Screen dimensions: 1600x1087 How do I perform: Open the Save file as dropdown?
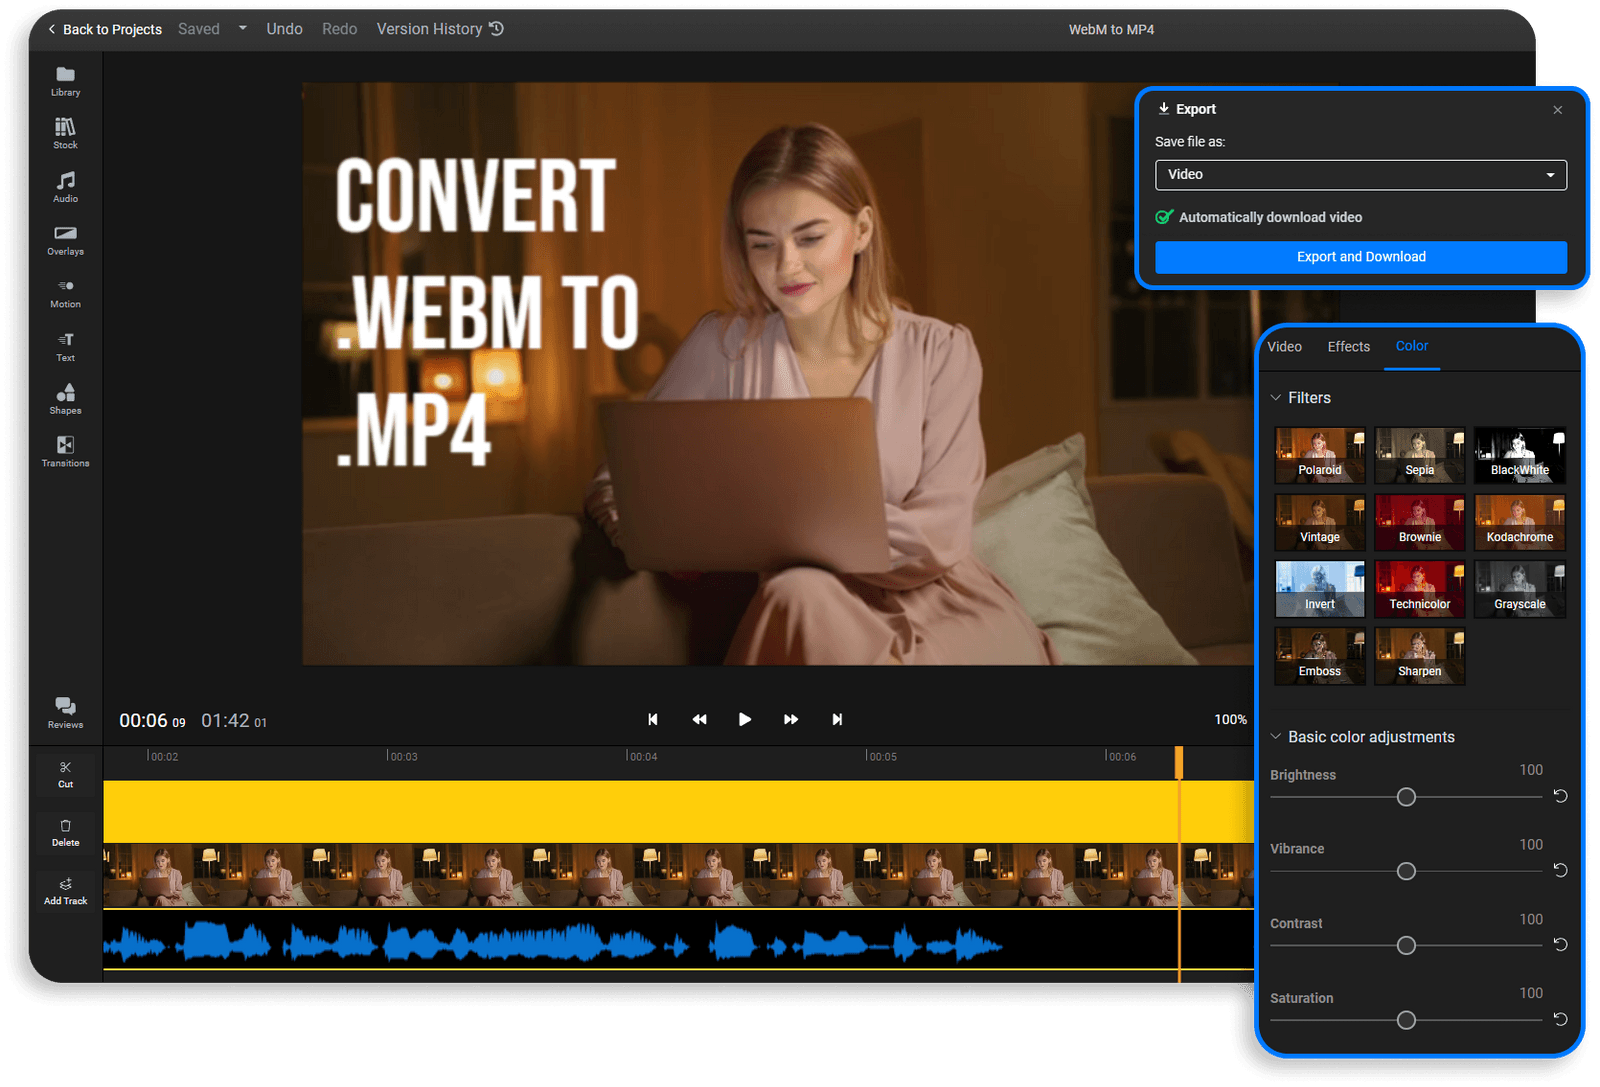pyautogui.click(x=1360, y=174)
